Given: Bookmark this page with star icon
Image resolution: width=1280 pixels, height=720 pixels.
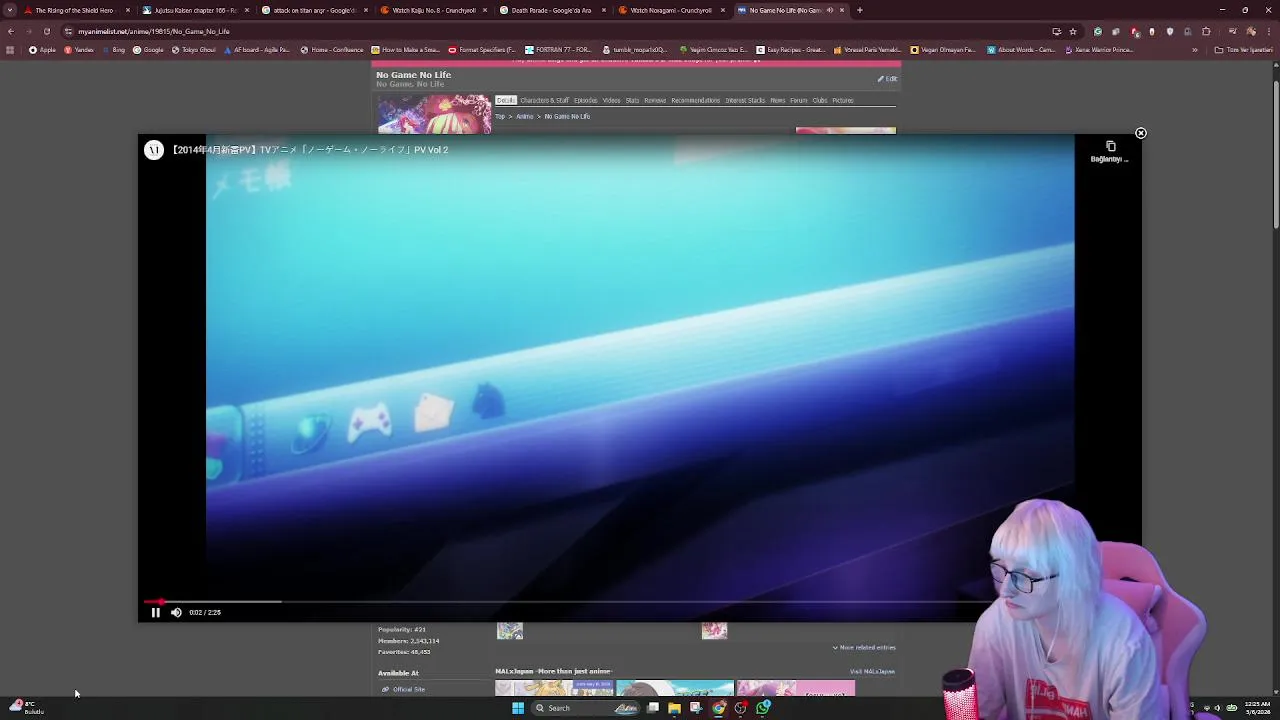Looking at the screenshot, I should (x=1073, y=31).
